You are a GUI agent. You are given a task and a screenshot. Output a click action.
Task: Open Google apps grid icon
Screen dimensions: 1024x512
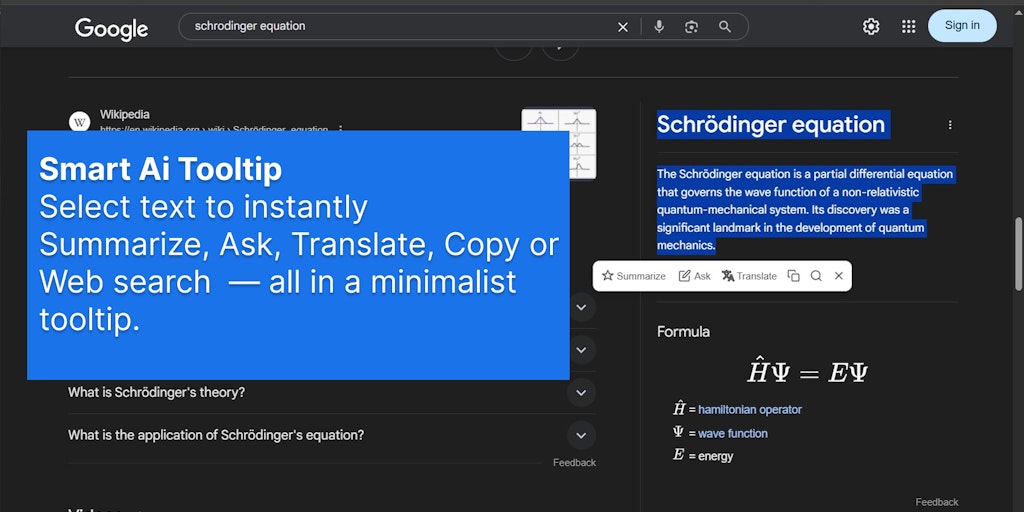[x=908, y=26]
